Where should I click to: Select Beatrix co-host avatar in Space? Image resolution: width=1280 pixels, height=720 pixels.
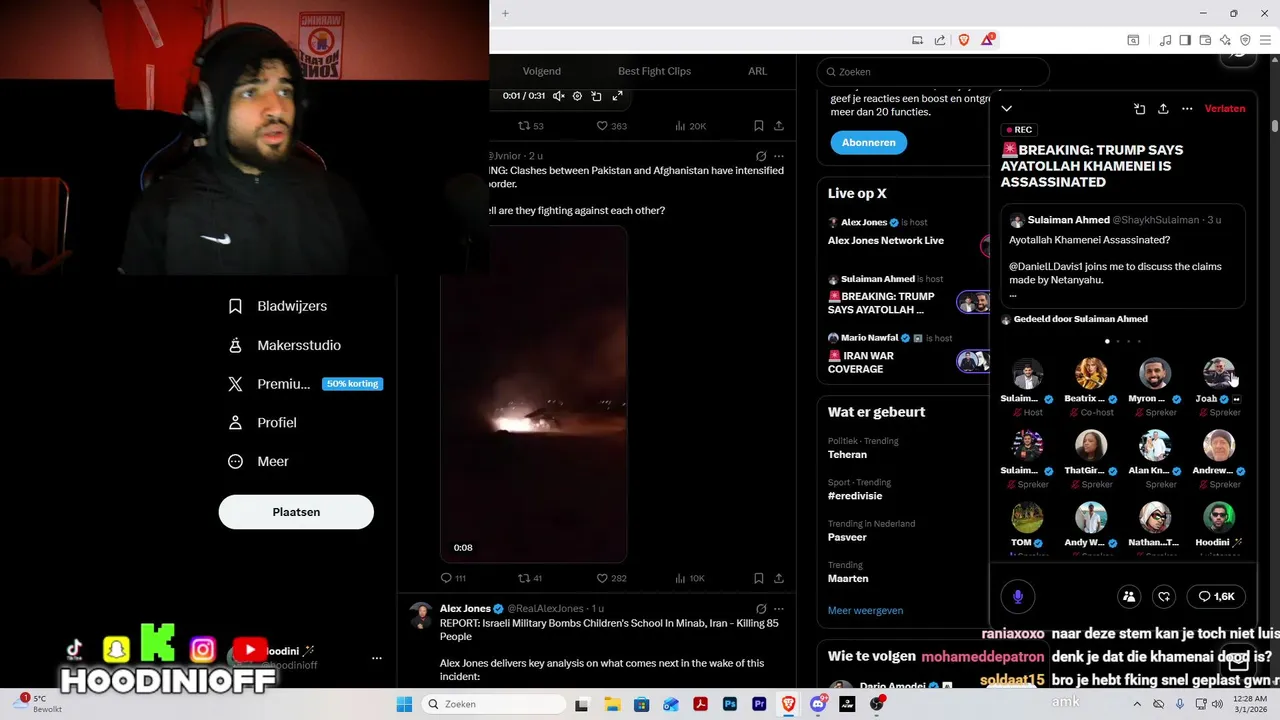1091,373
